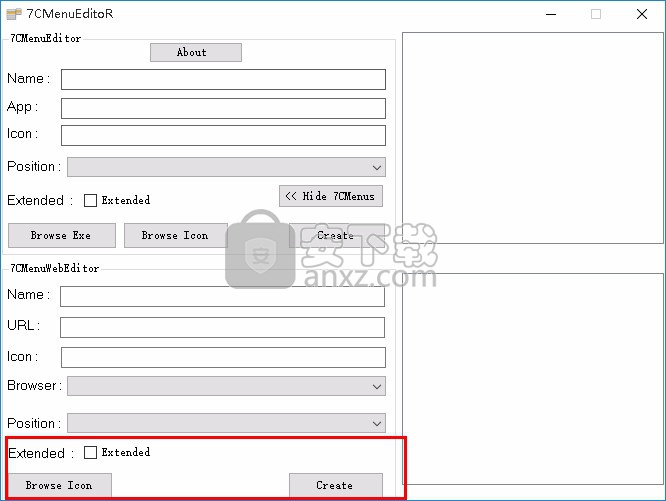Click the App path input field
Screen dimensions: 666x501
223,108
